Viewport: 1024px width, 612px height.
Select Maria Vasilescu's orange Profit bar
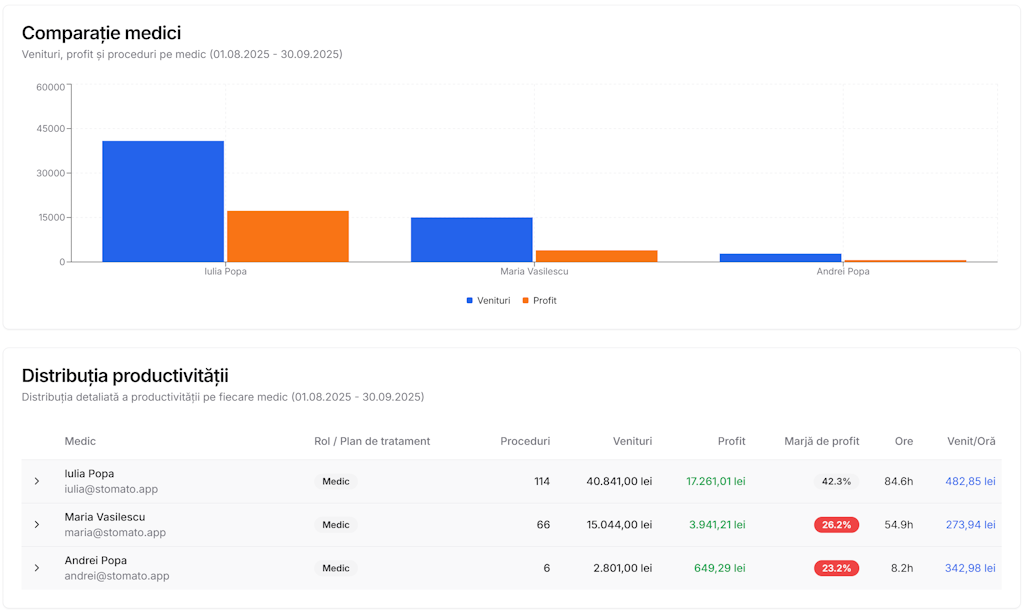pos(596,256)
